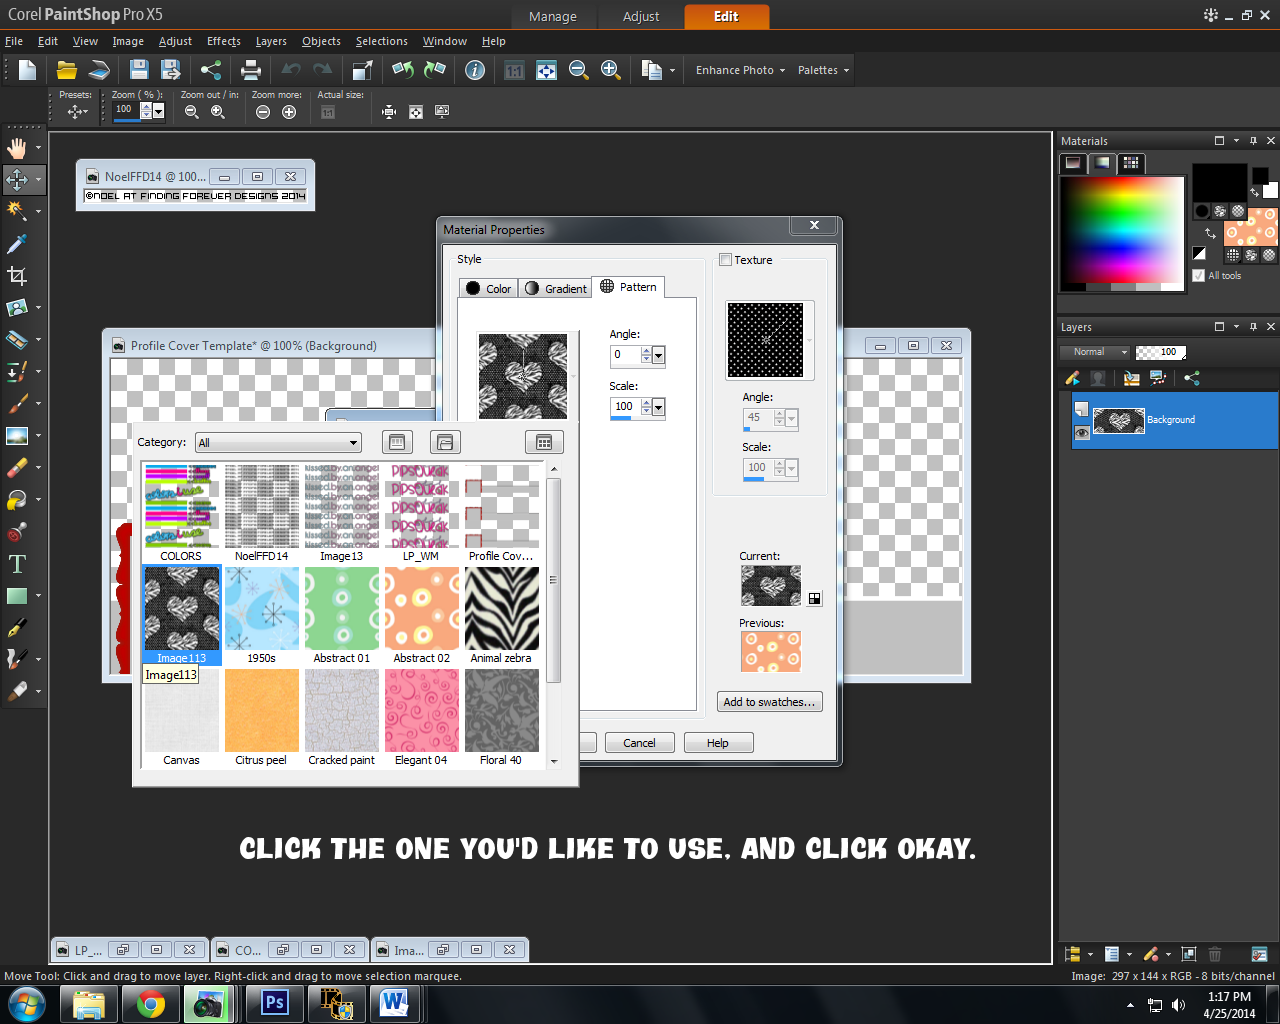Select the Eraser tool
The height and width of the screenshot is (1024, 1280).
pyautogui.click(x=16, y=467)
